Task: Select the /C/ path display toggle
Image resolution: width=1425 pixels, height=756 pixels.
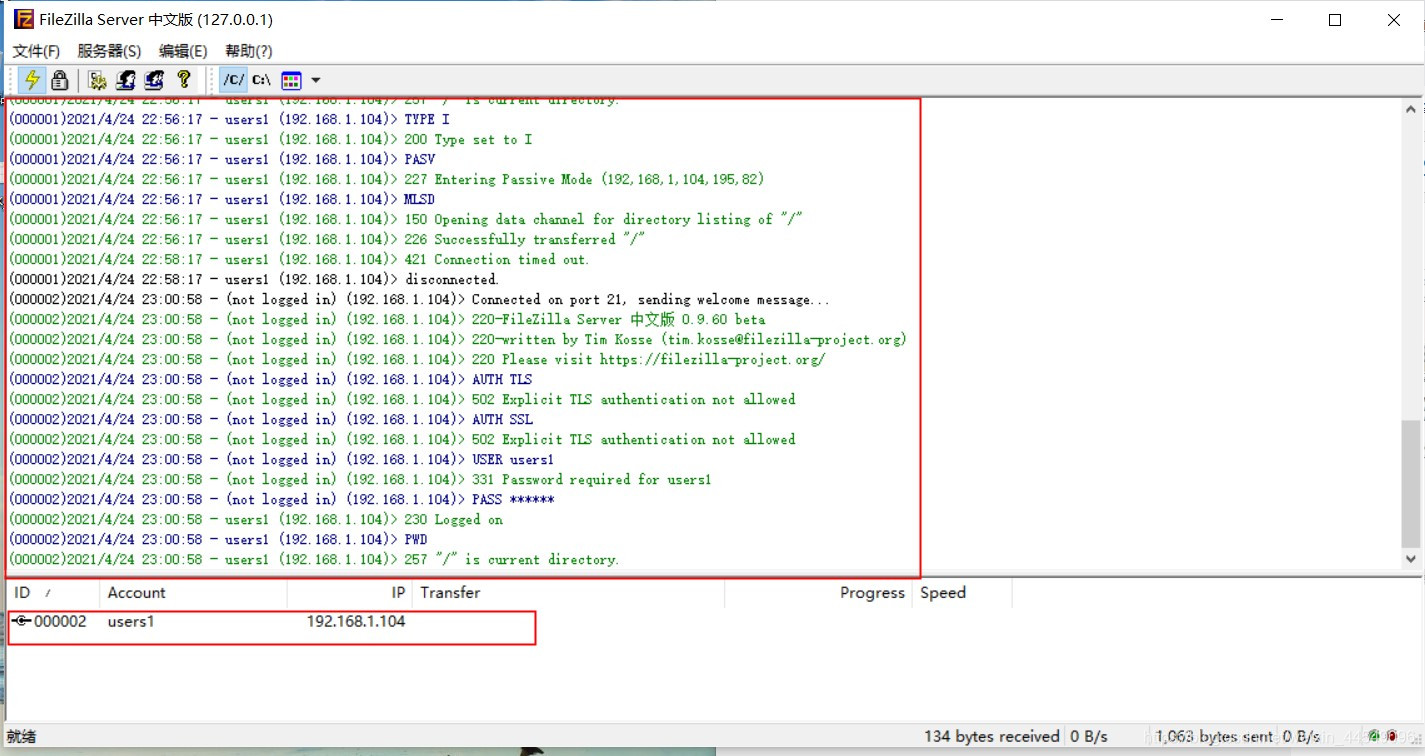Action: pos(233,80)
